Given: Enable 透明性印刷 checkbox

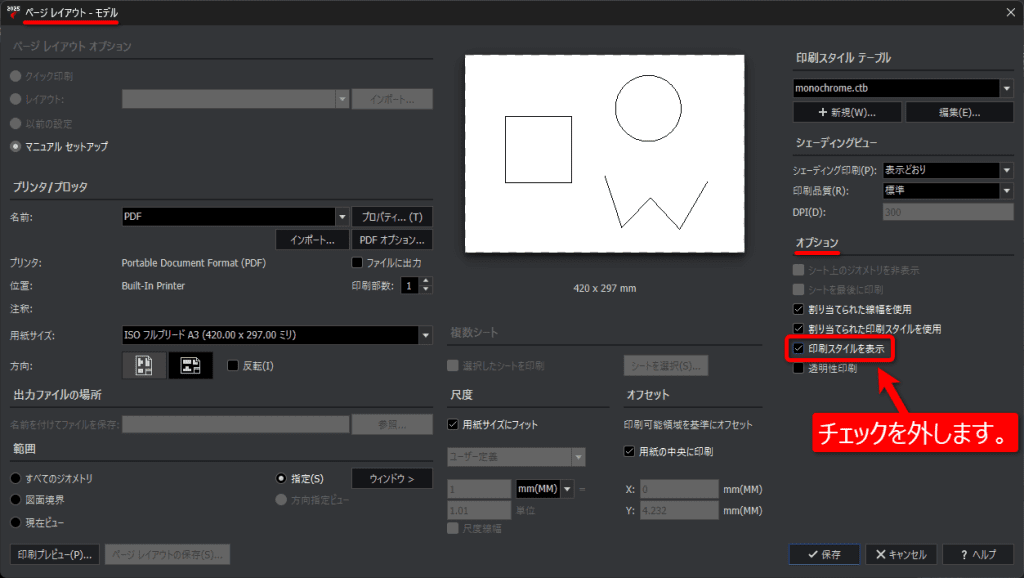Looking at the screenshot, I should tap(798, 368).
